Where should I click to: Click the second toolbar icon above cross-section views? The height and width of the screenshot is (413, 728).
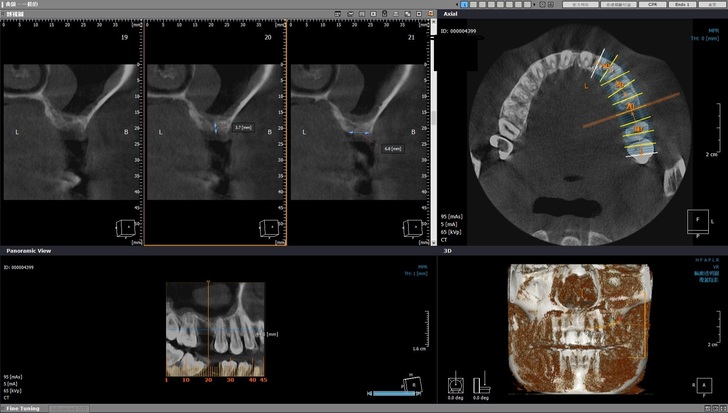point(351,14)
